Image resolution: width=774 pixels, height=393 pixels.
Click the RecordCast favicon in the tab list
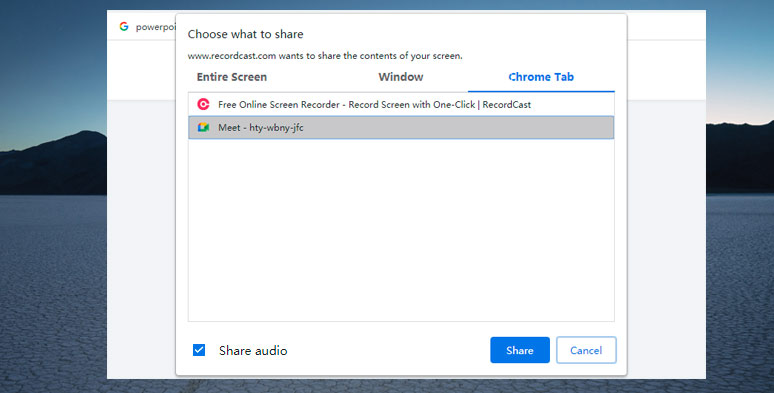(203, 104)
